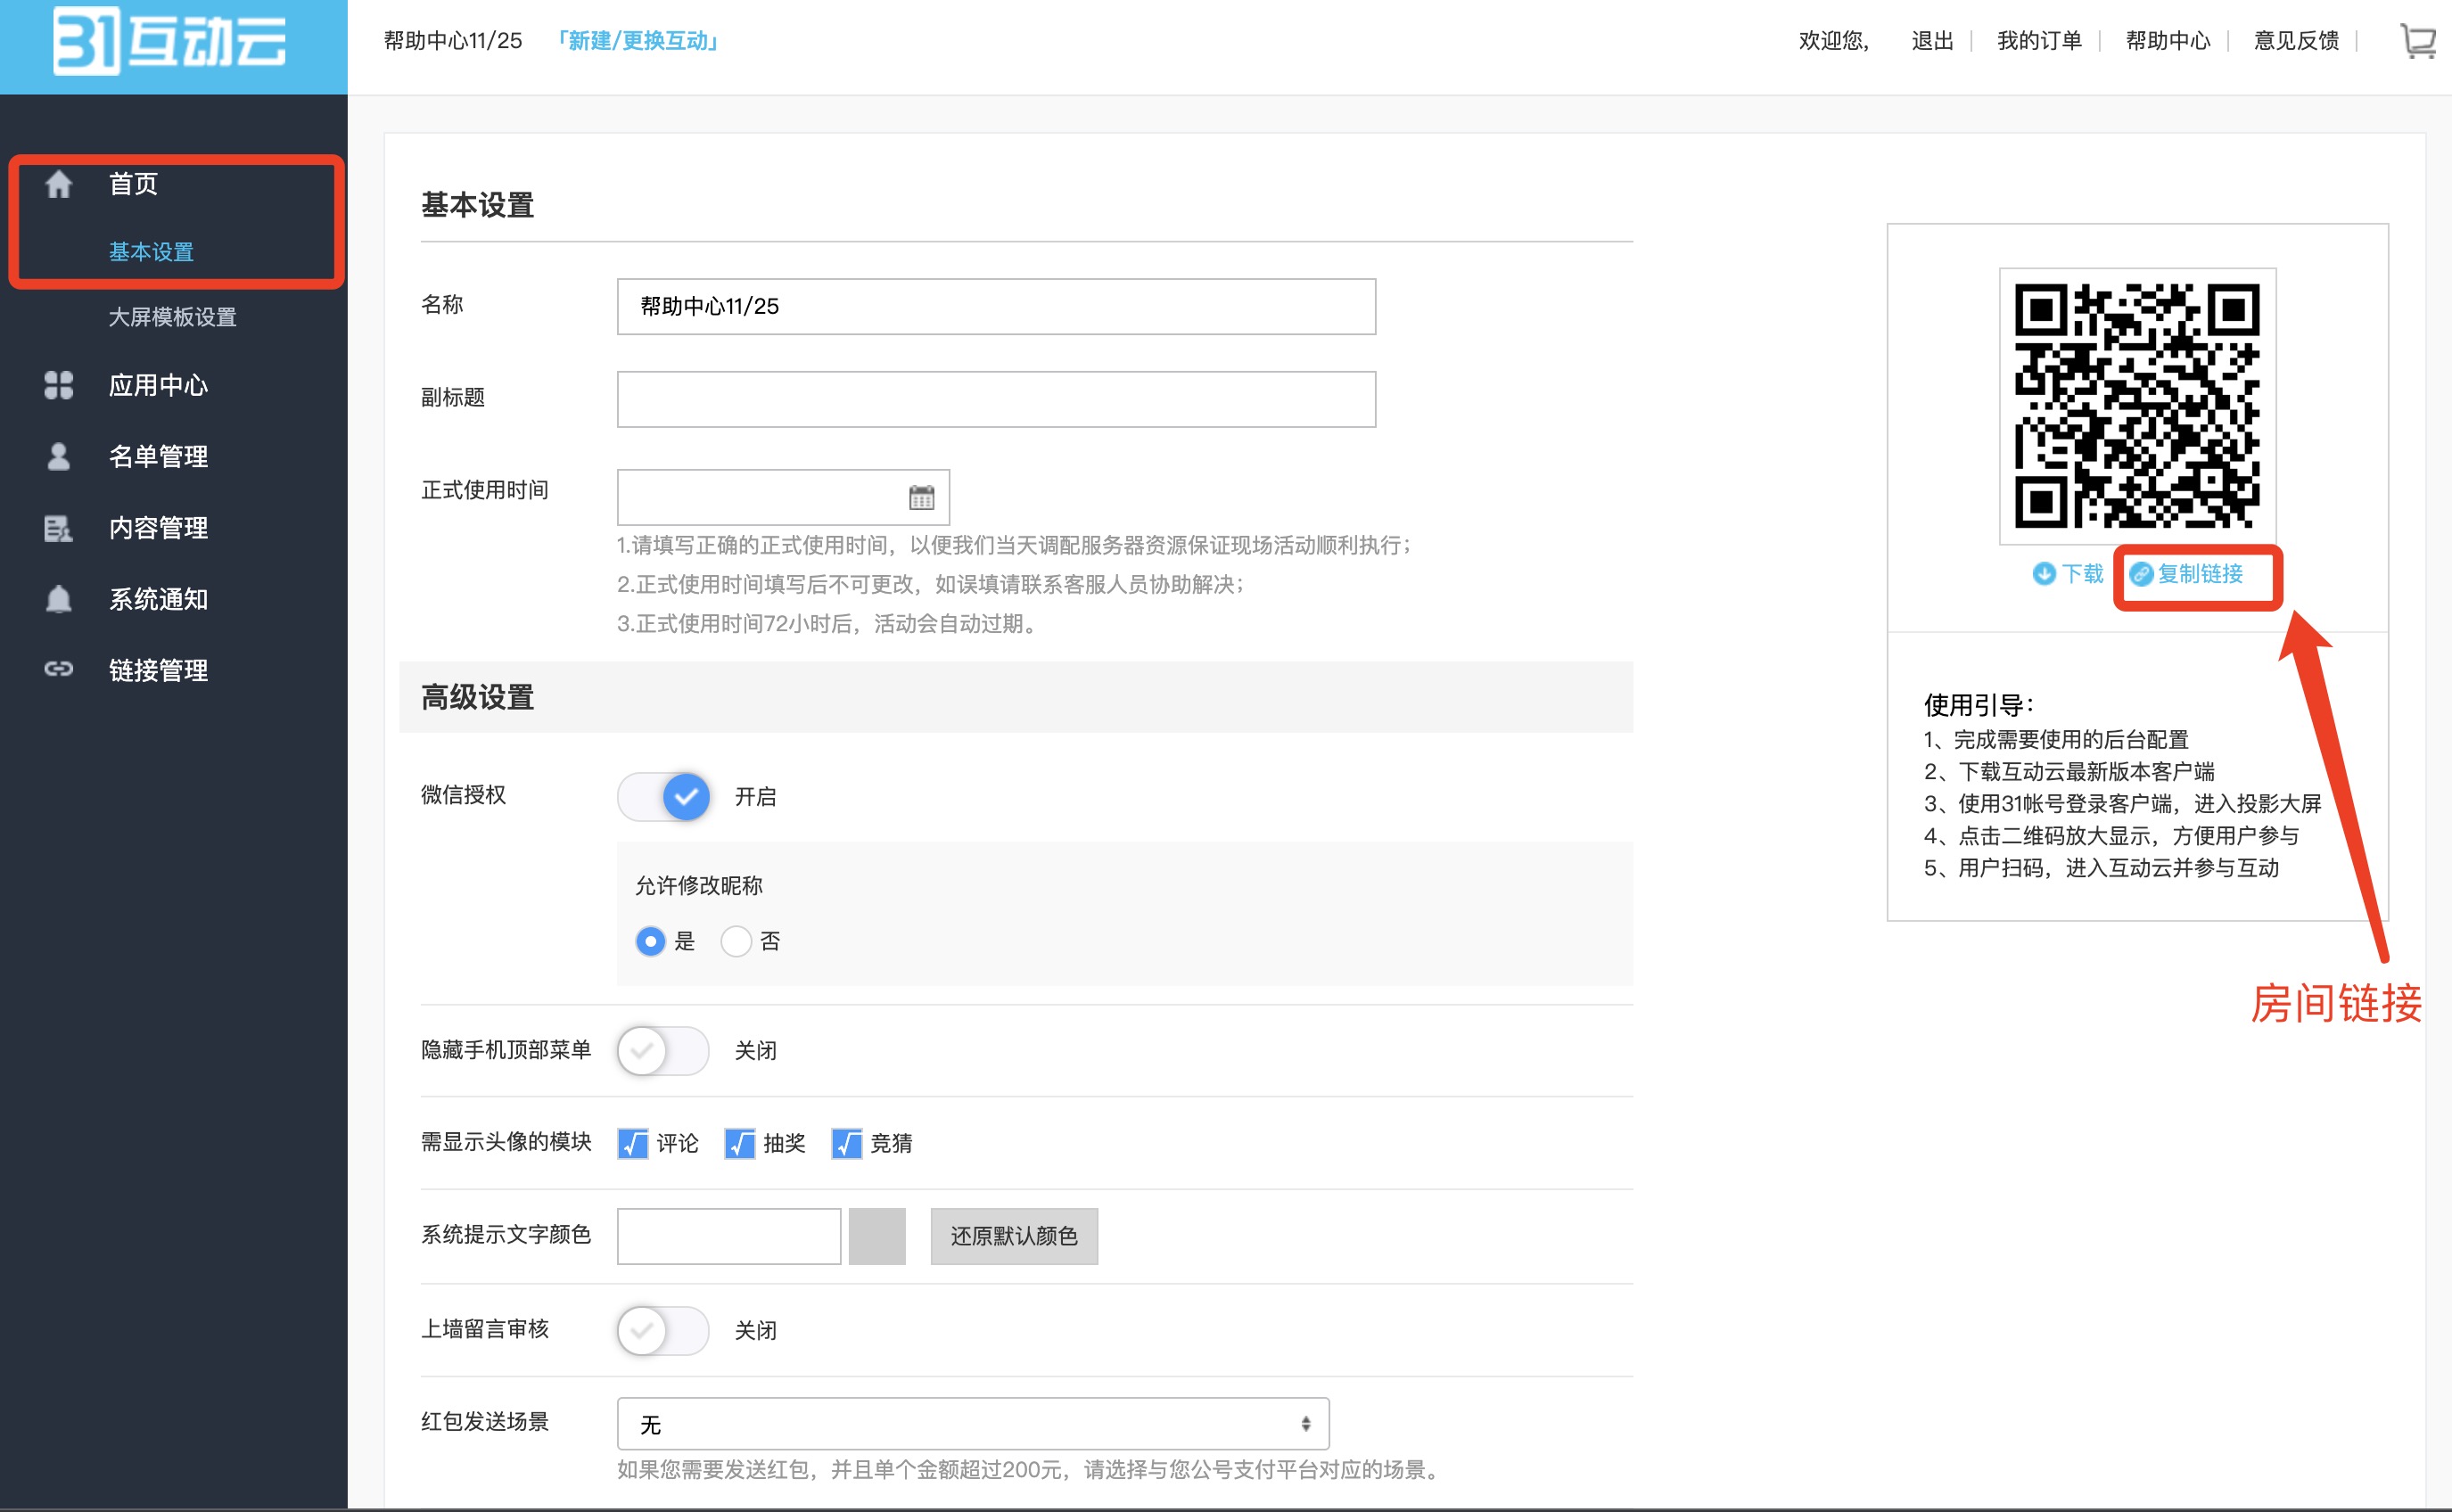Open 意见反馈 link
This screenshot has height=1512, width=2452.
[2296, 40]
